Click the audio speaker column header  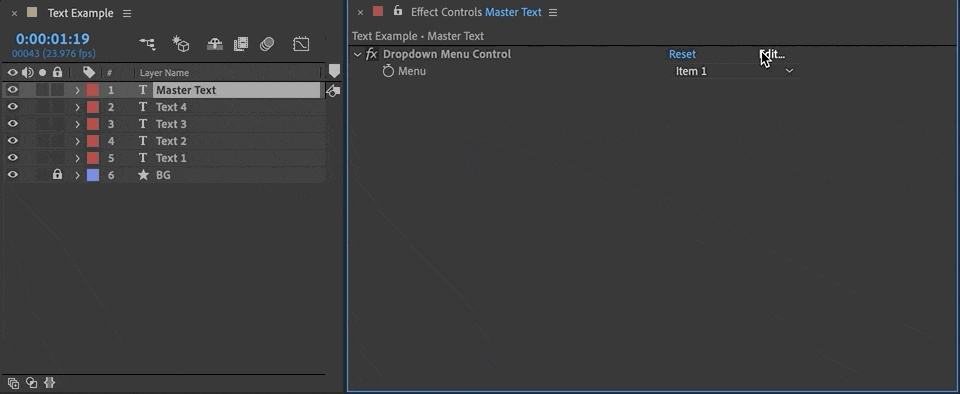tap(28, 72)
